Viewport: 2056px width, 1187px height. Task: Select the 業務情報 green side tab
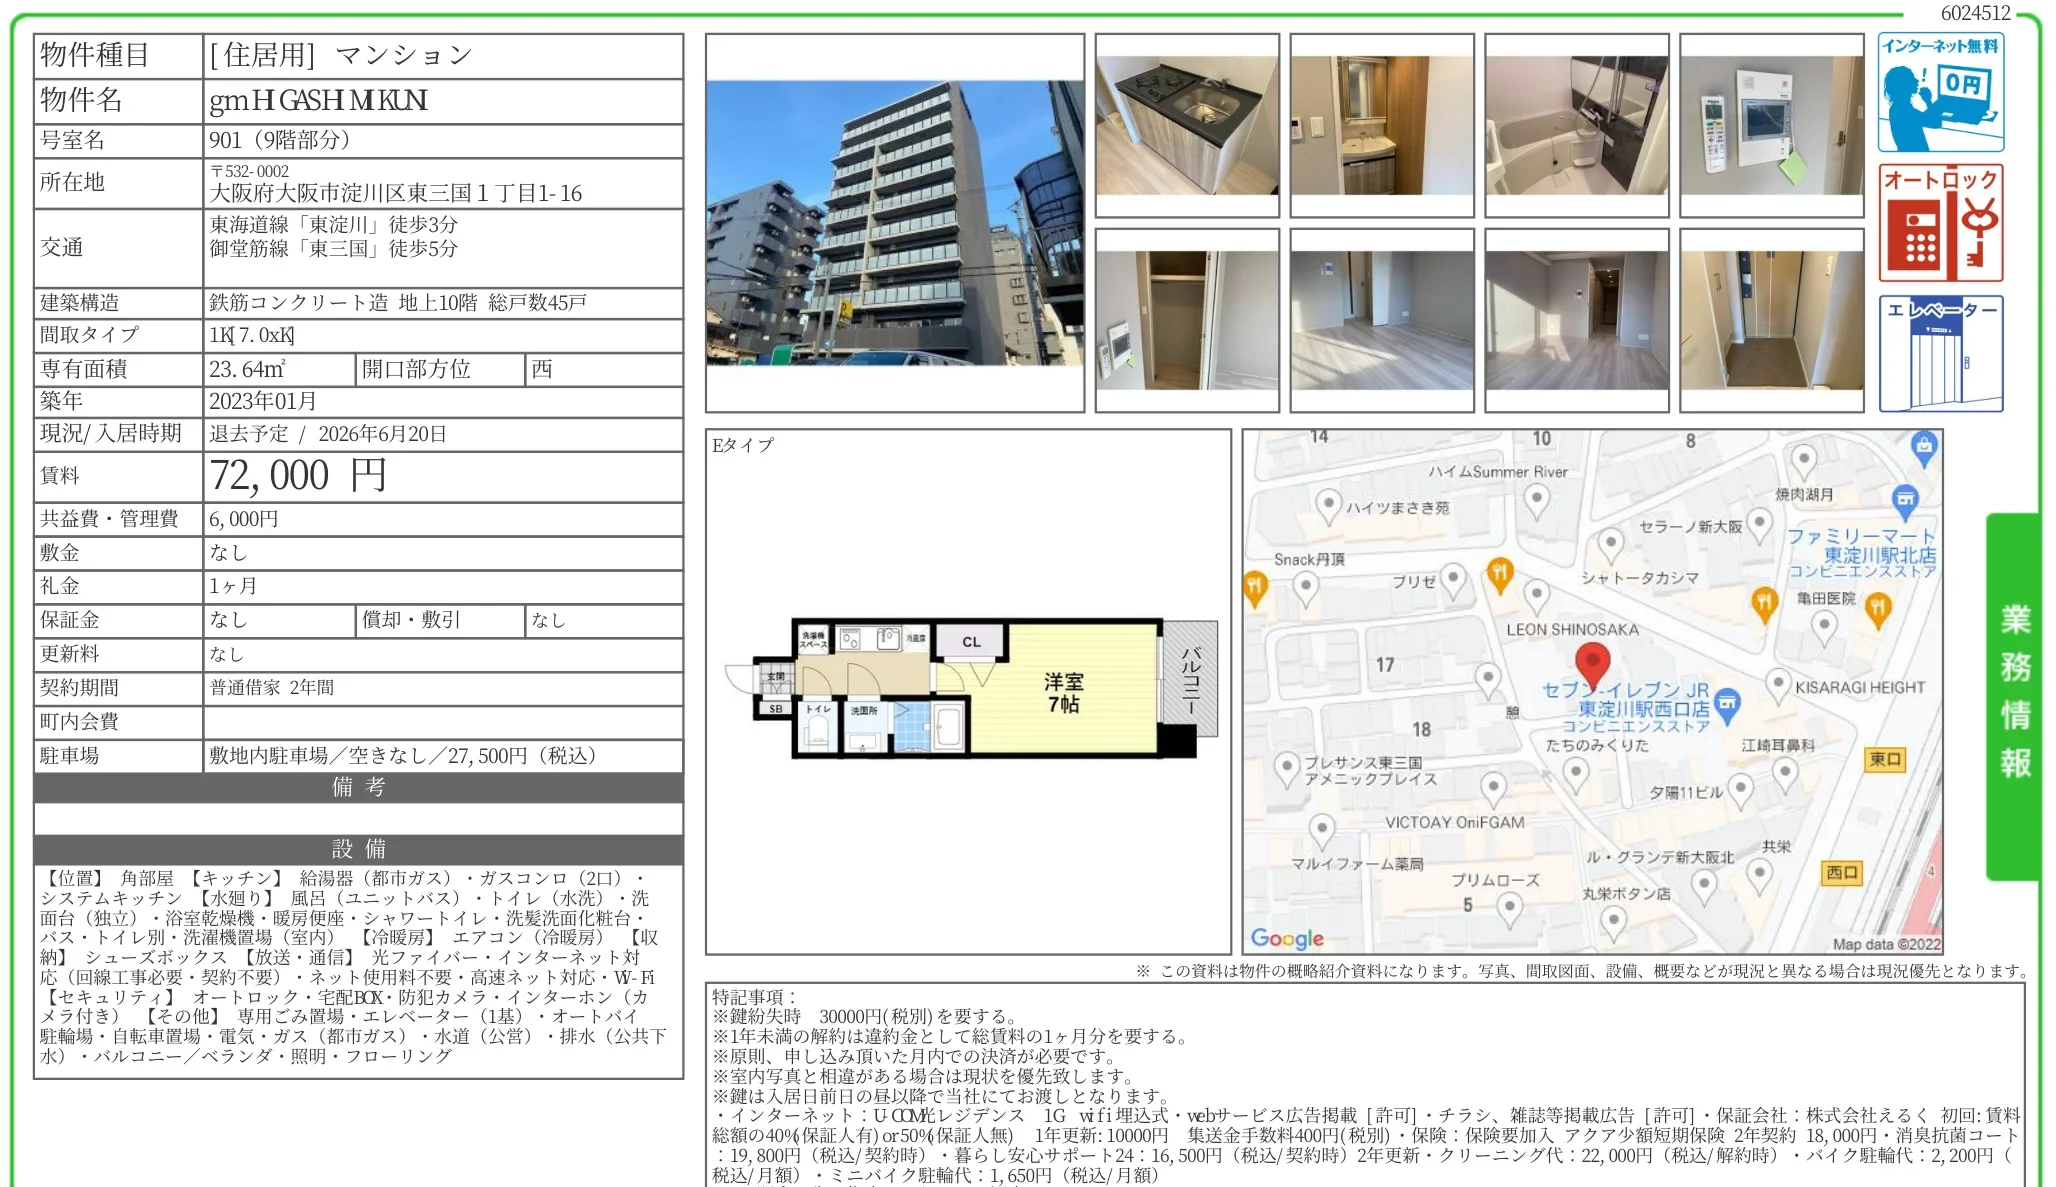[x=2014, y=694]
